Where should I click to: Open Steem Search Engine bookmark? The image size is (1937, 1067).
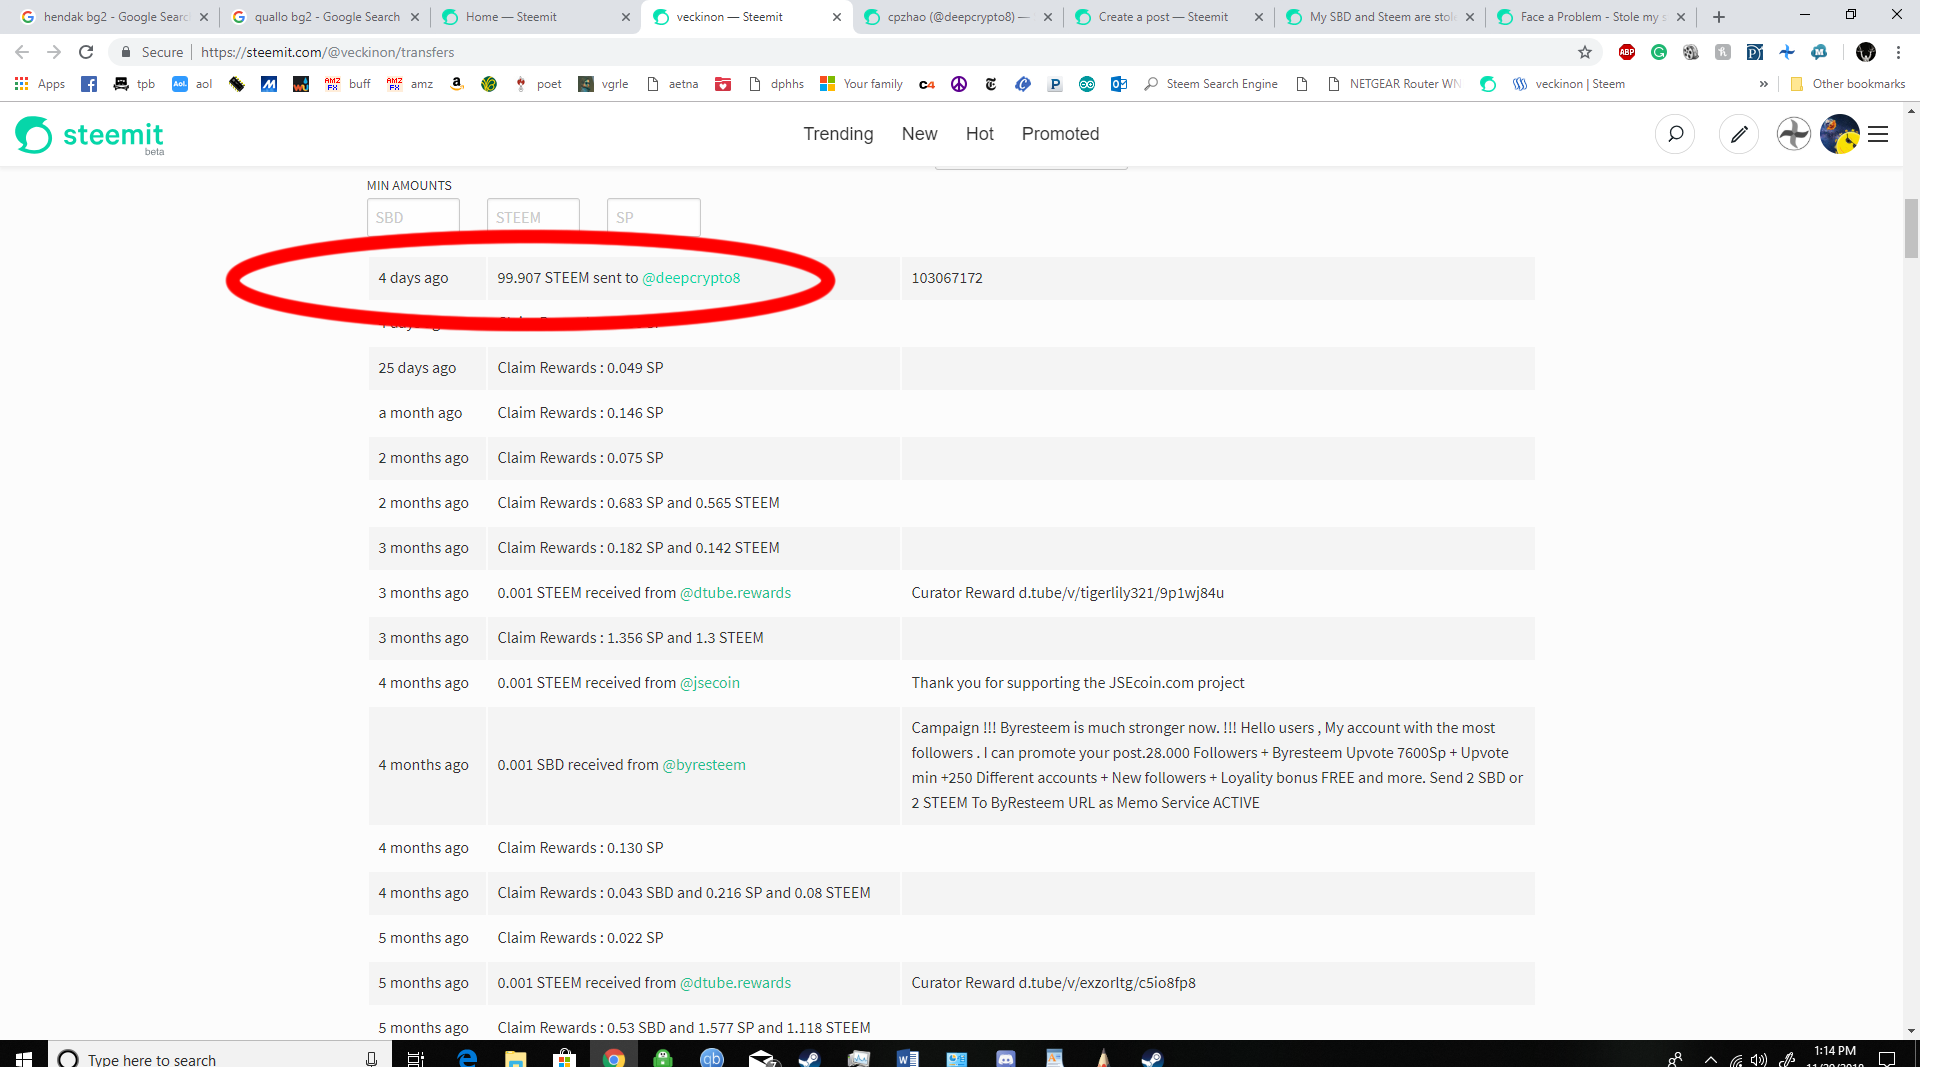coord(1211,84)
